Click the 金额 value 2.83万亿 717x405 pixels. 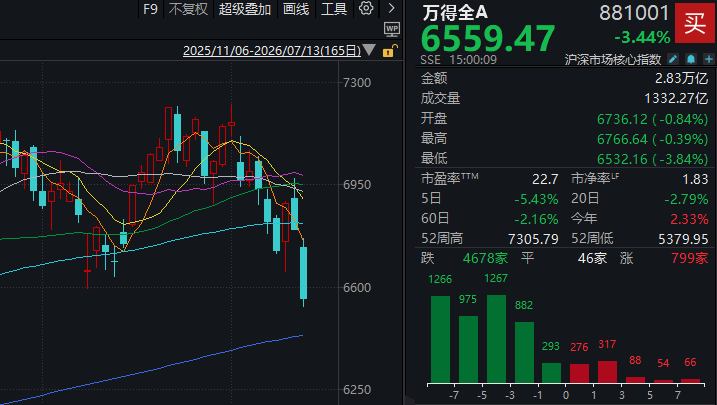tap(681, 78)
